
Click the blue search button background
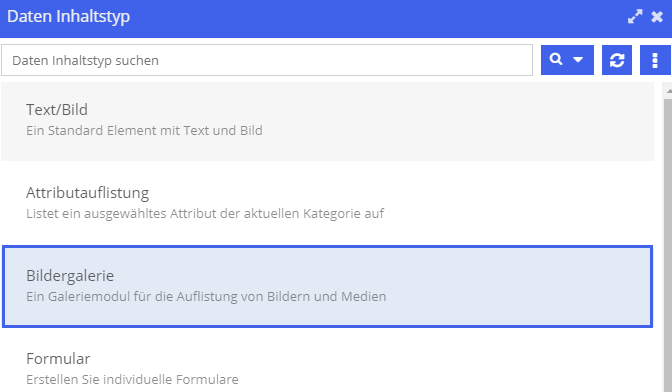[x=567, y=60]
